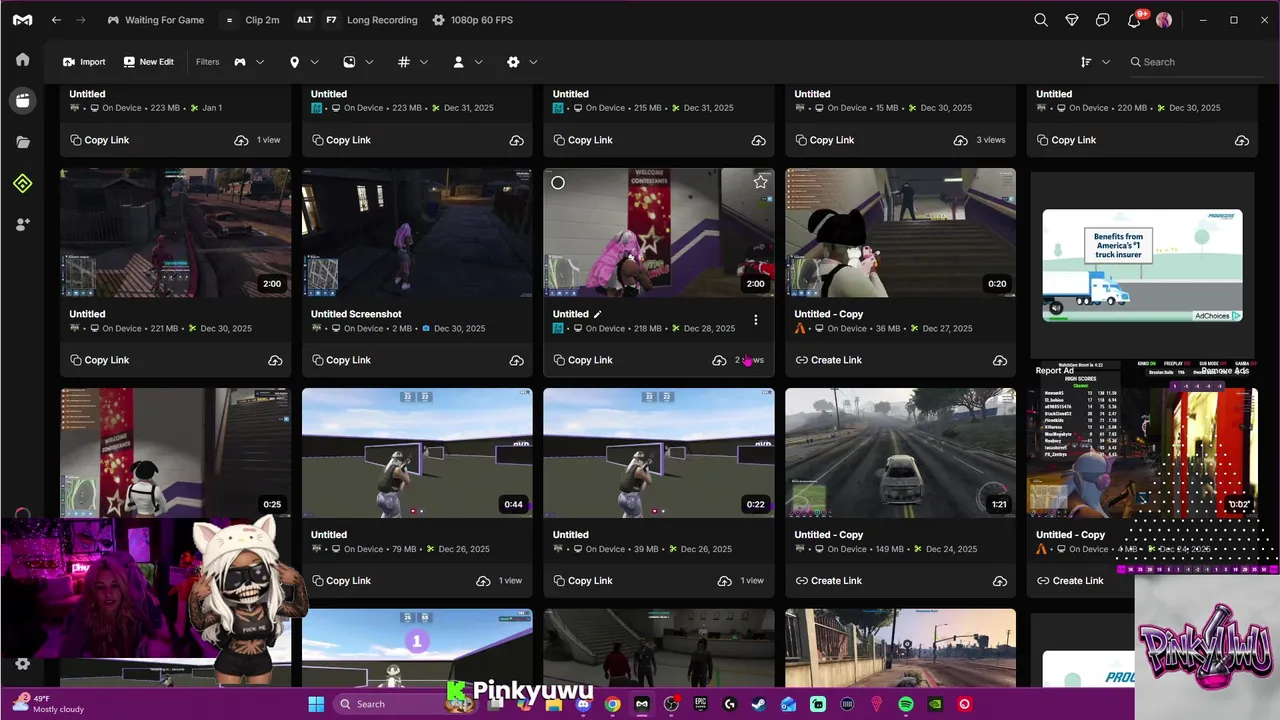Click the Remove Ads link
This screenshot has height=720, width=1280.
tap(1225, 371)
